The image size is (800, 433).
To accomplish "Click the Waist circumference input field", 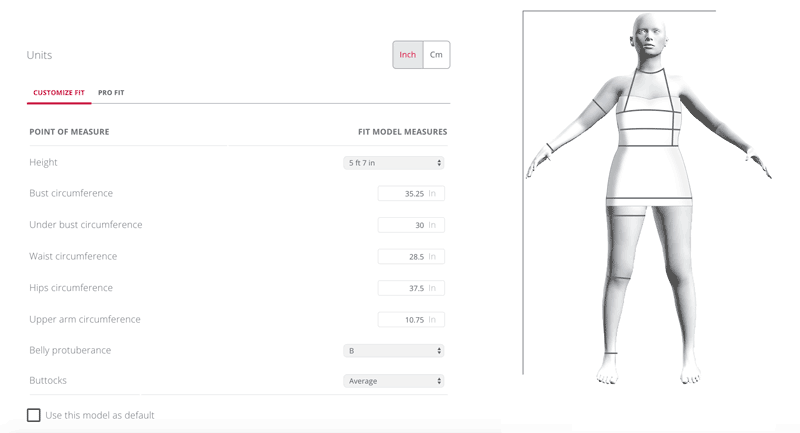I will [x=411, y=257].
